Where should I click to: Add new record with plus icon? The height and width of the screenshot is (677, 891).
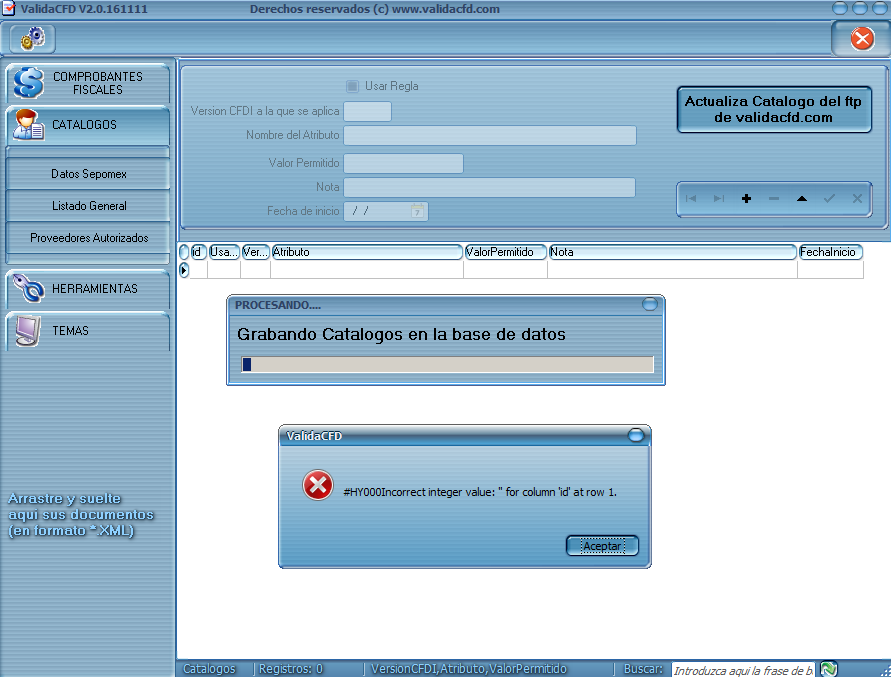[x=747, y=198]
